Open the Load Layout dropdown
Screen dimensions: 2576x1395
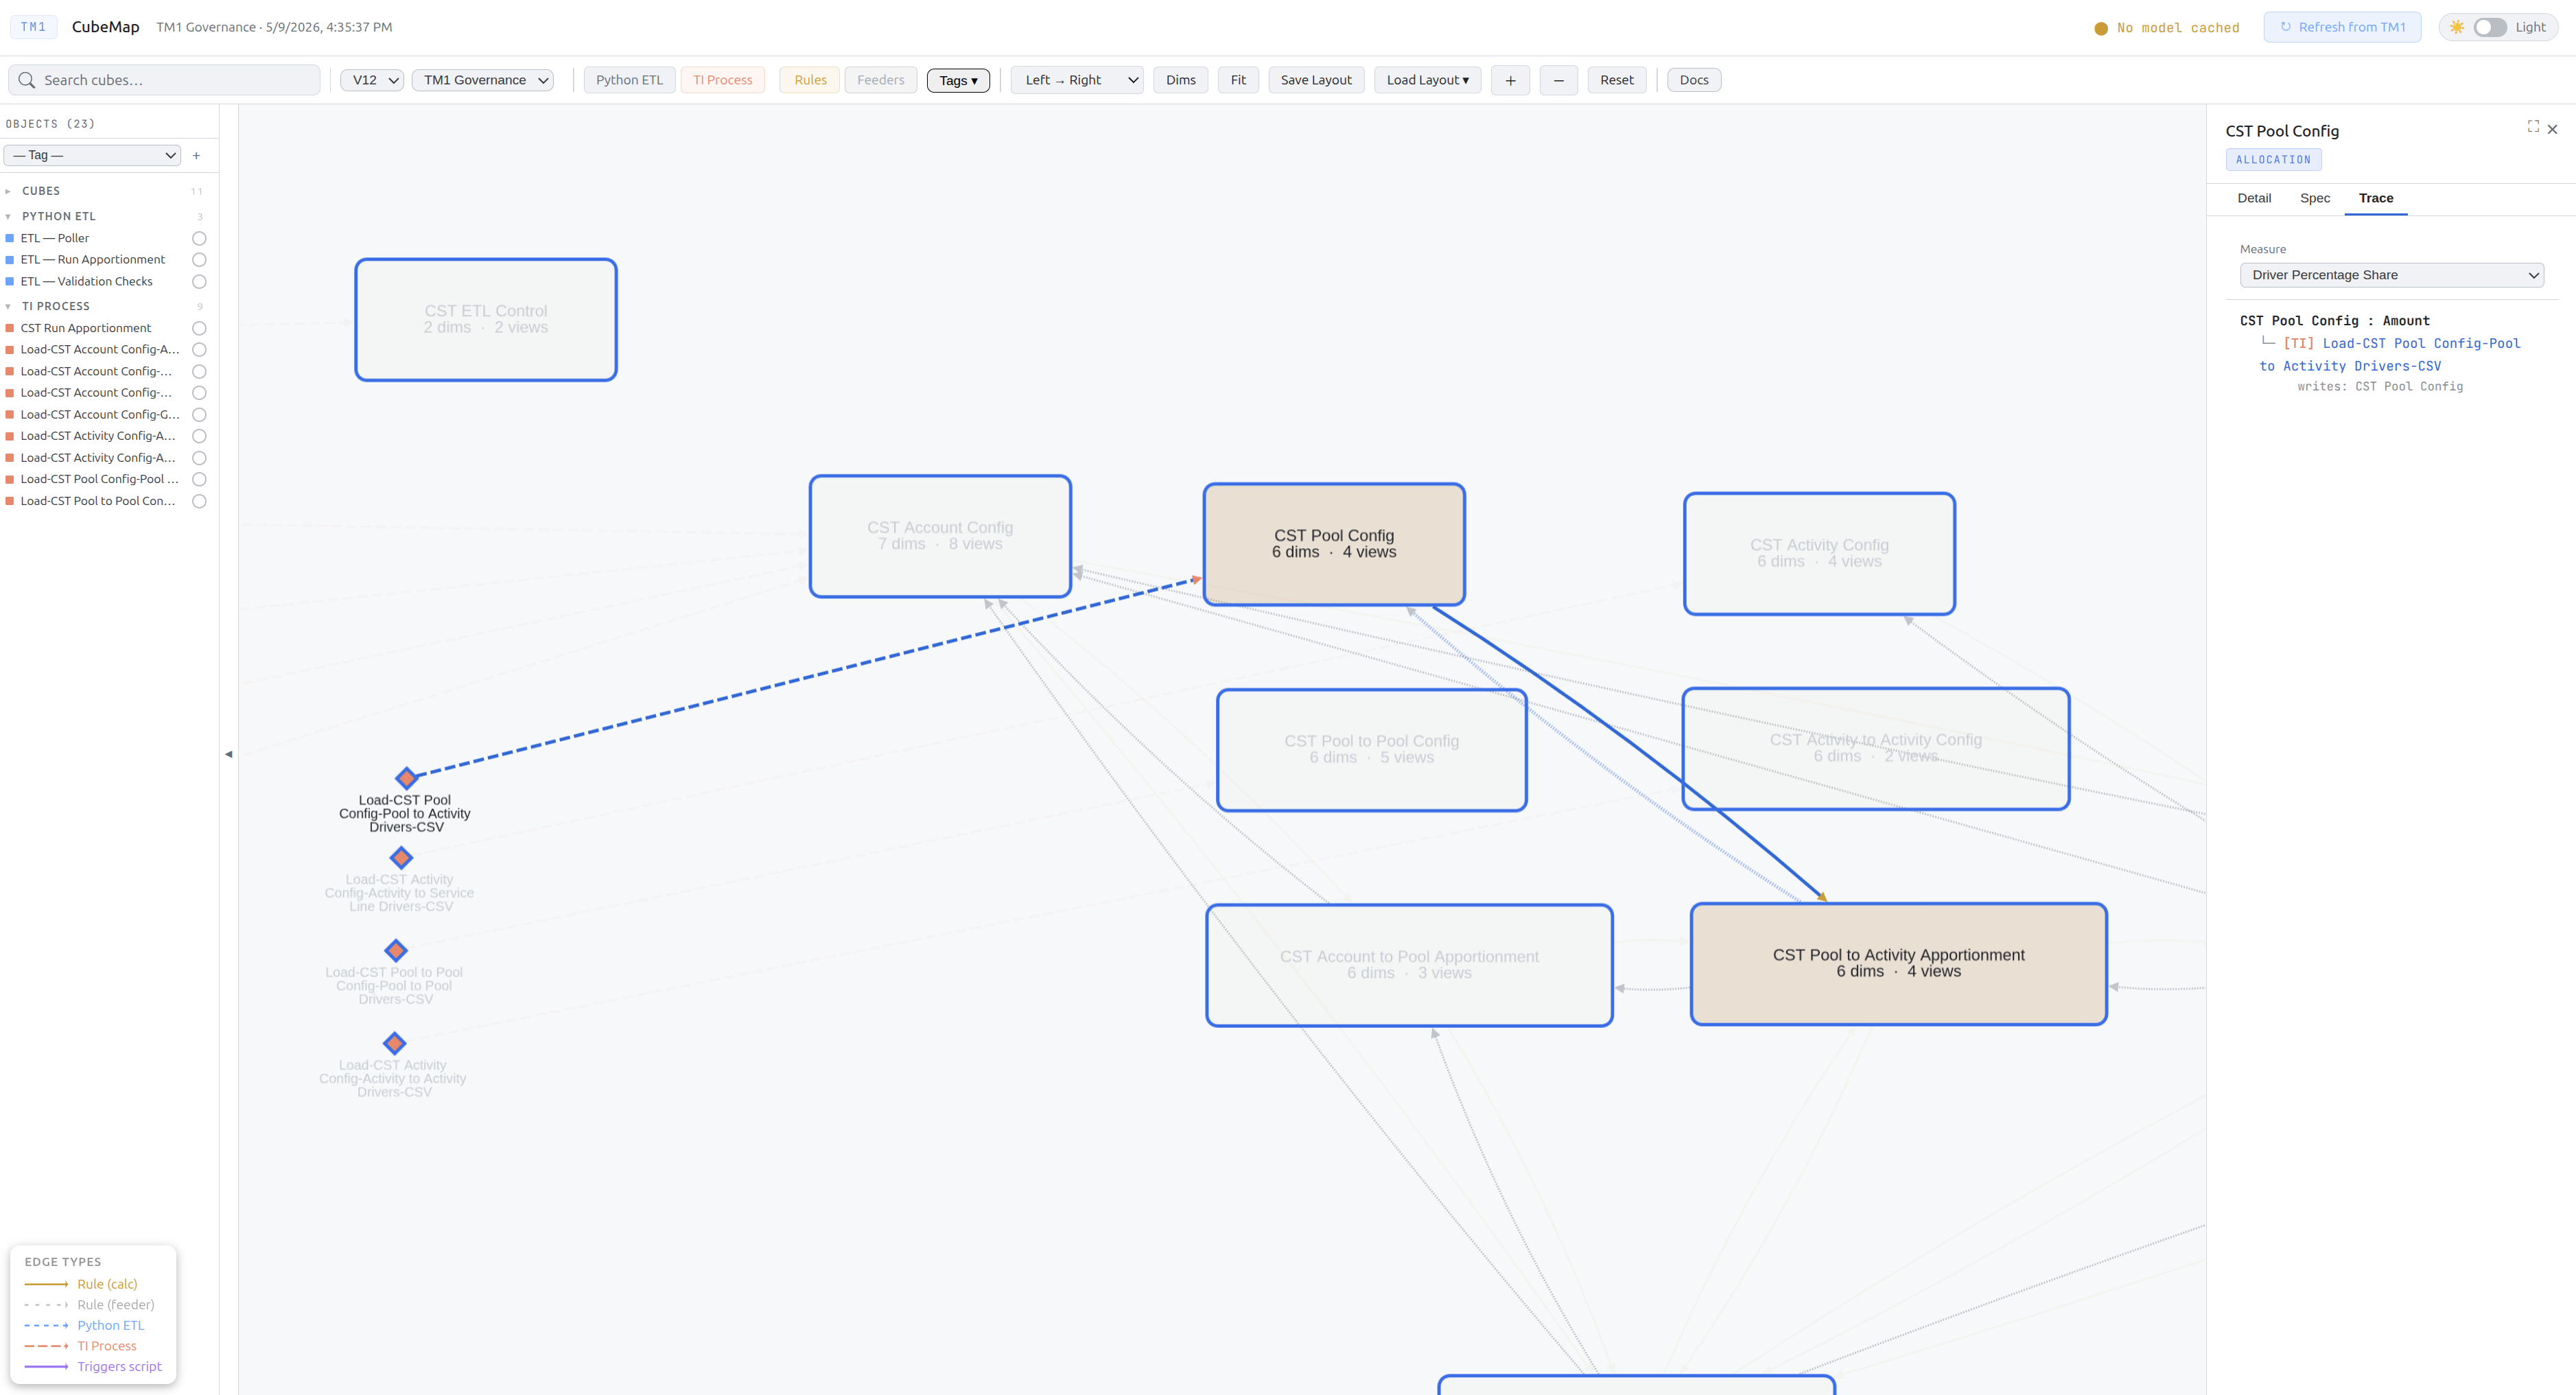tap(1427, 80)
